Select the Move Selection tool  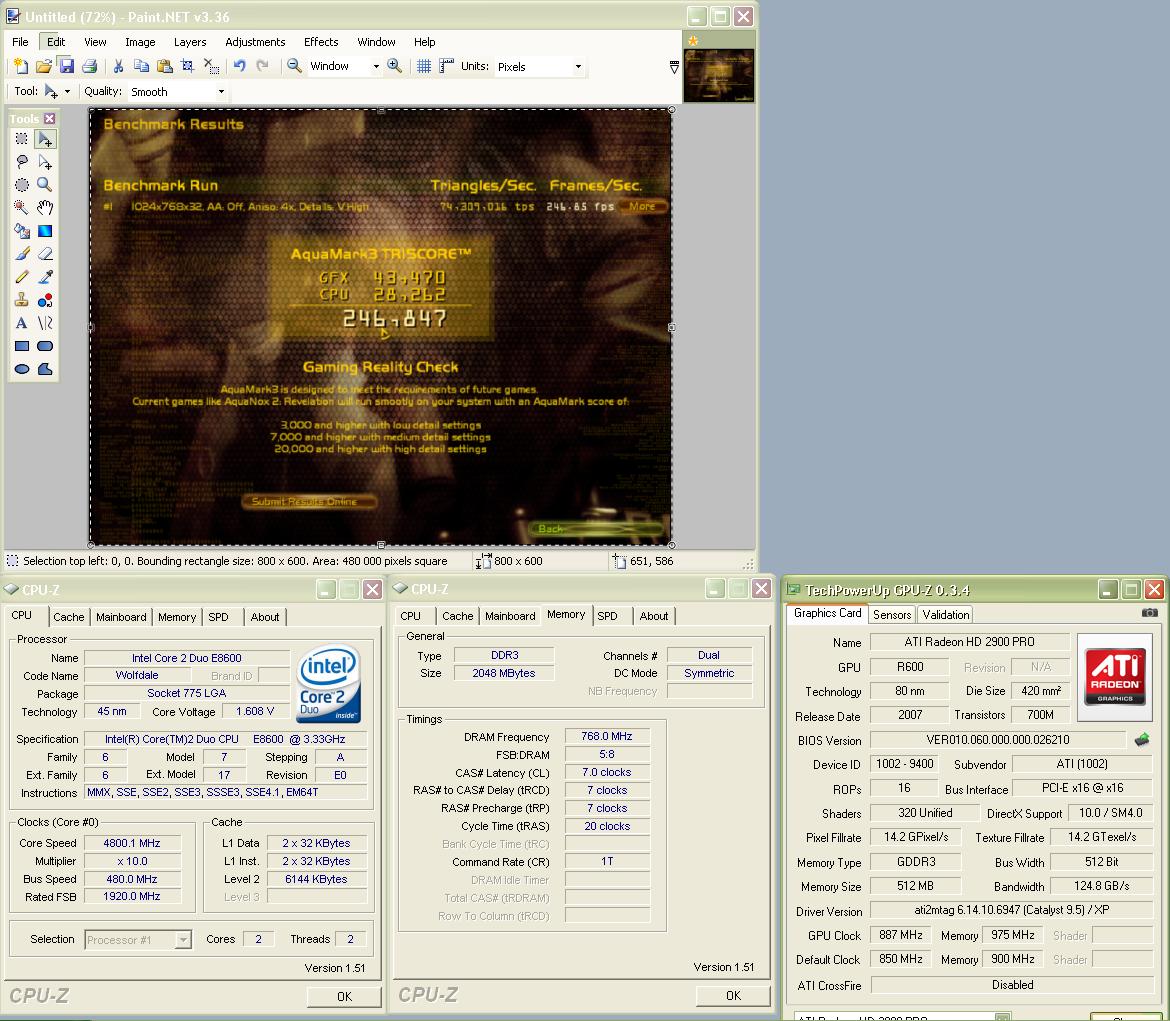[x=45, y=162]
